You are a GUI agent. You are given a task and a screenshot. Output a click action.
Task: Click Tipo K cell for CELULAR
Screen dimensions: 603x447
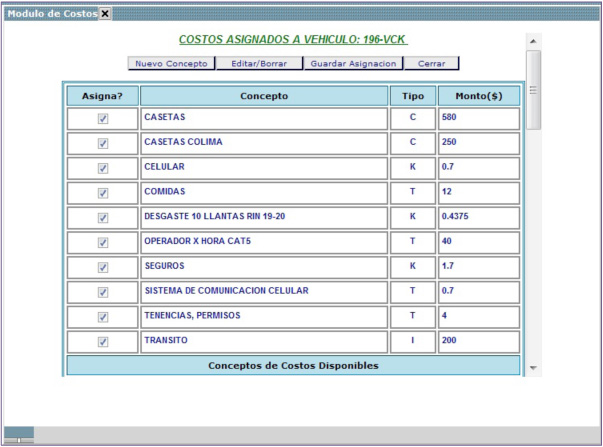pyautogui.click(x=413, y=168)
